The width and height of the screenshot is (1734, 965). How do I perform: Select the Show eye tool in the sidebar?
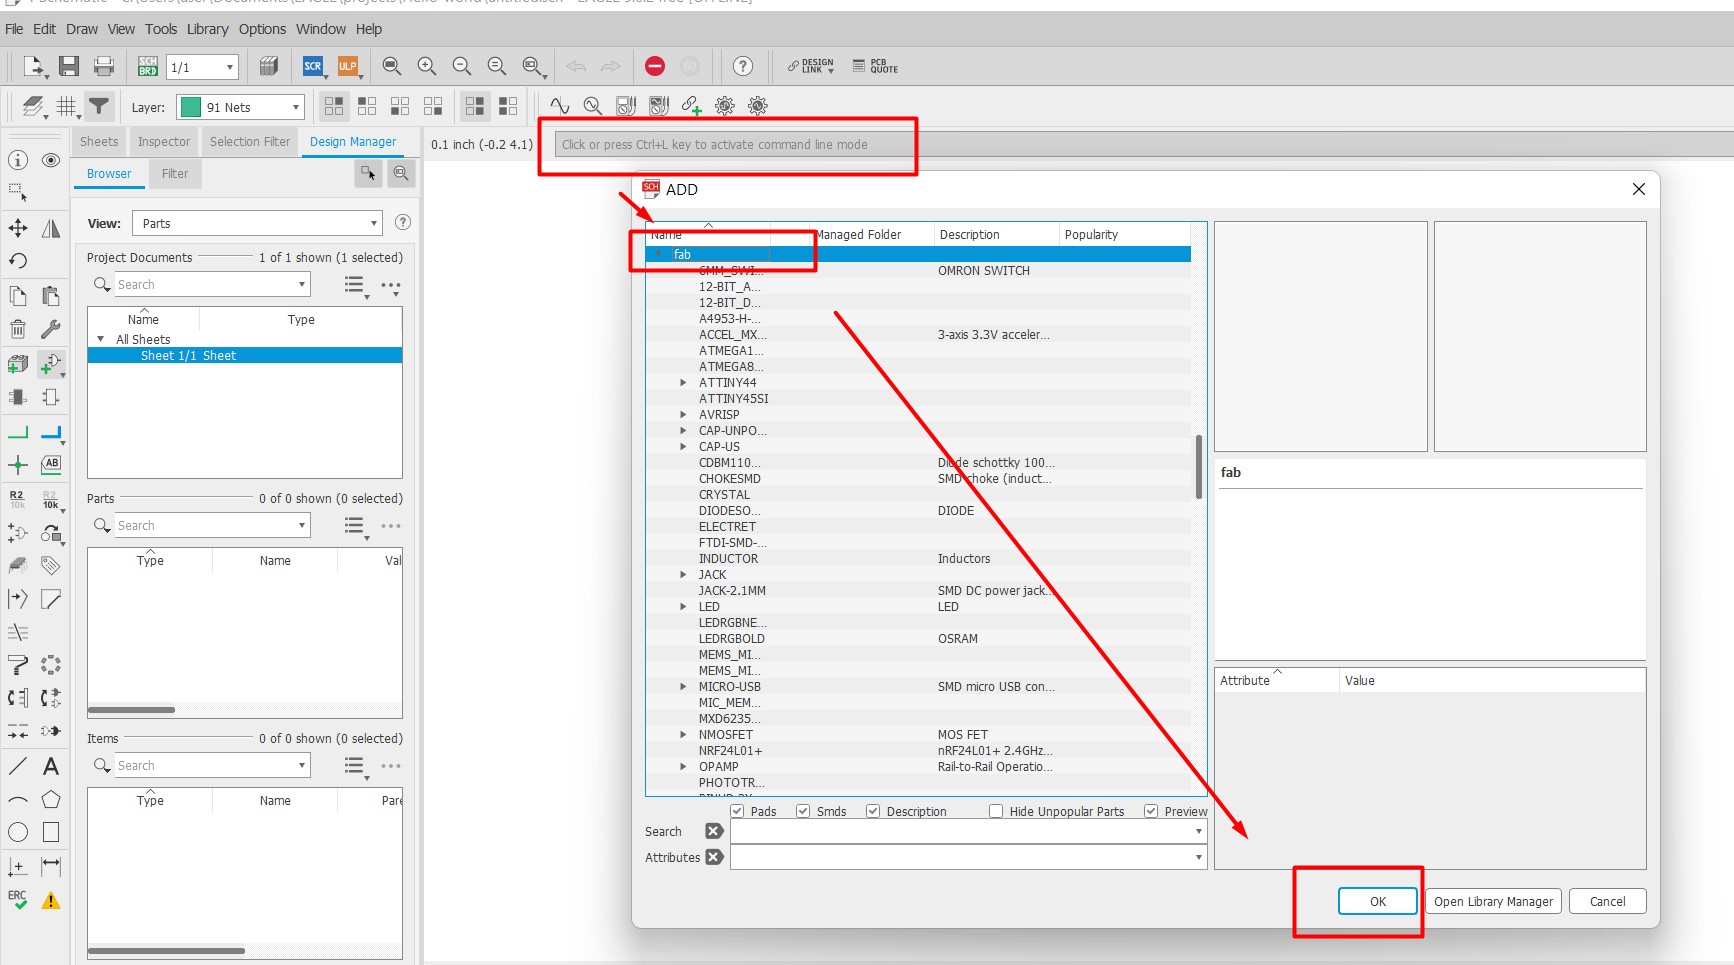[x=51, y=160]
